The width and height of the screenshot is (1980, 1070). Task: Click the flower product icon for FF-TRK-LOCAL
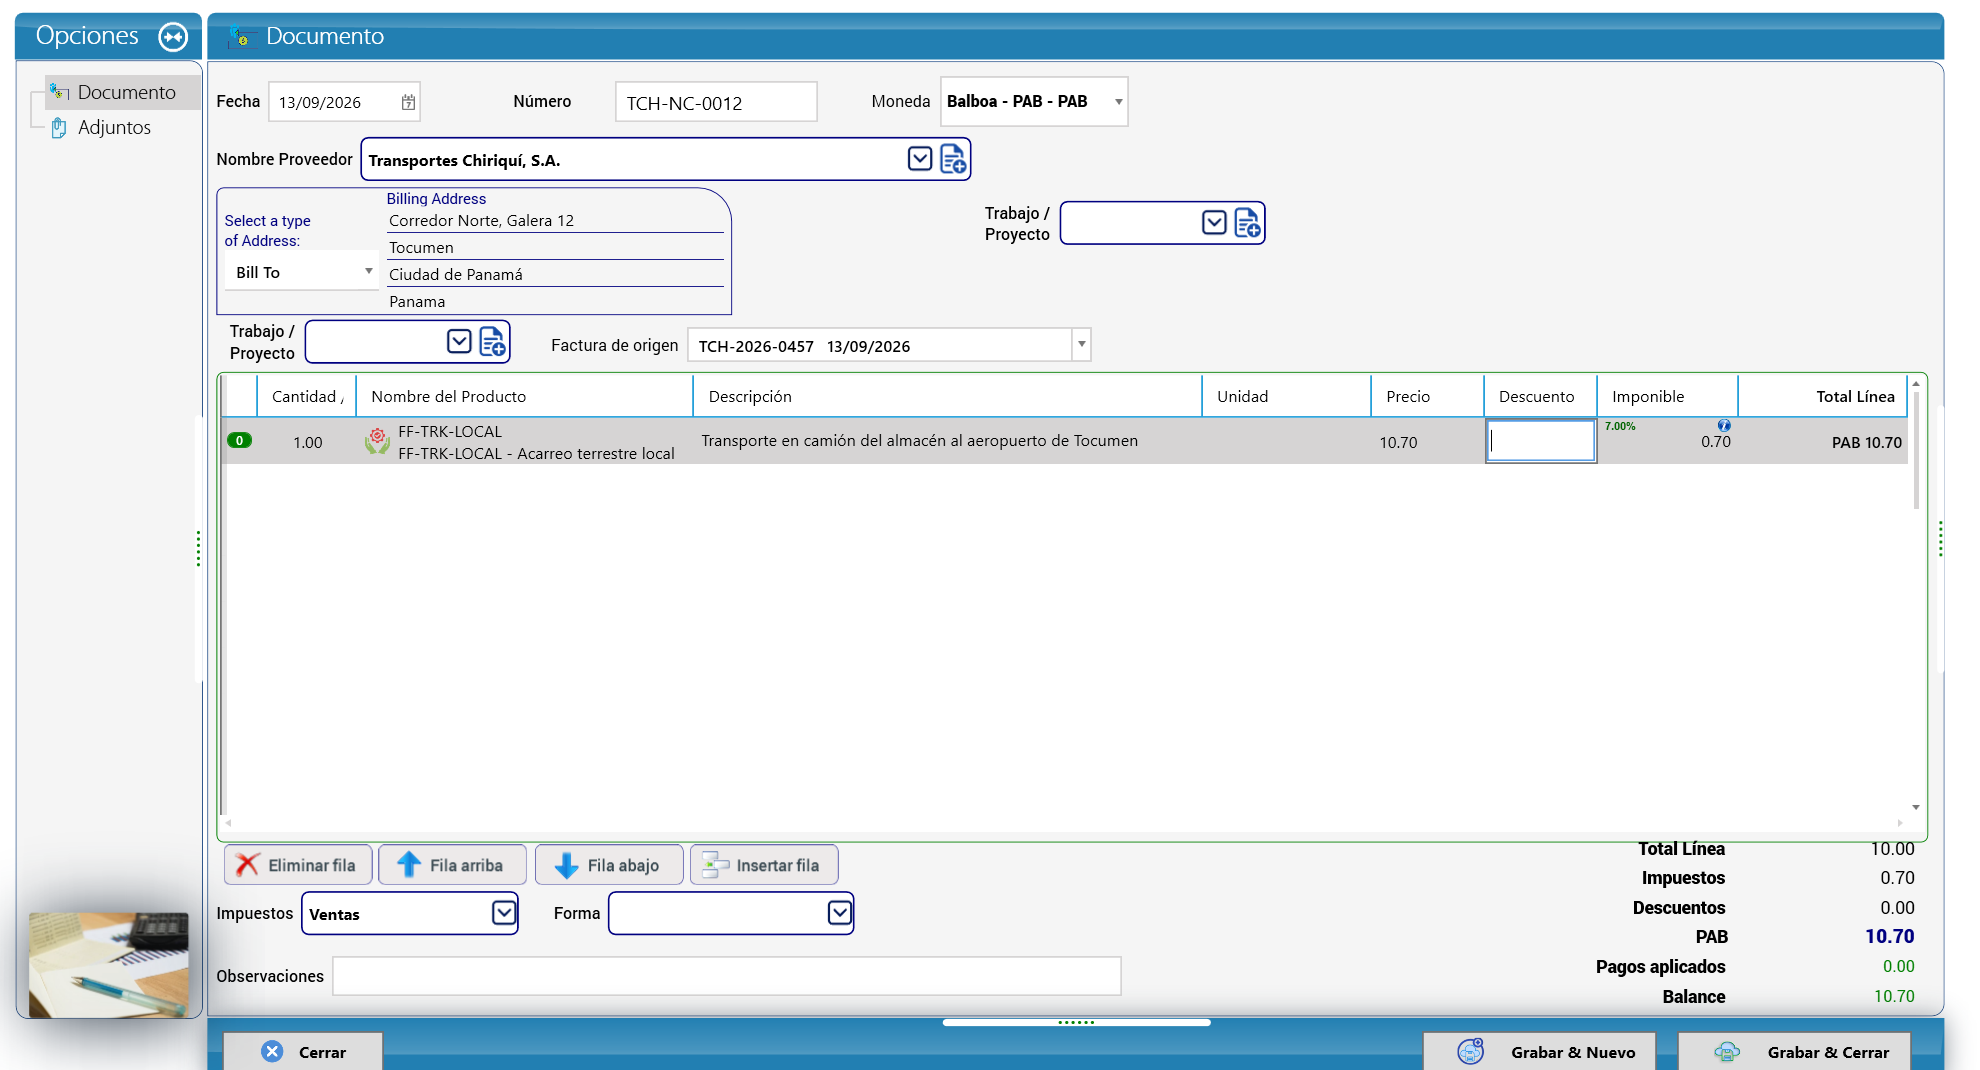click(377, 441)
